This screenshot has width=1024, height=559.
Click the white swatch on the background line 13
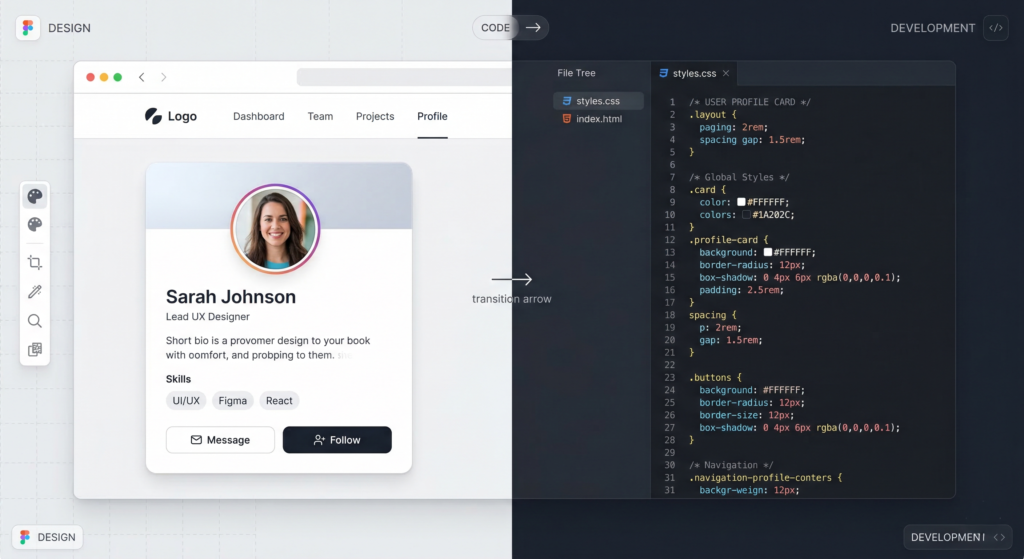[768, 252]
